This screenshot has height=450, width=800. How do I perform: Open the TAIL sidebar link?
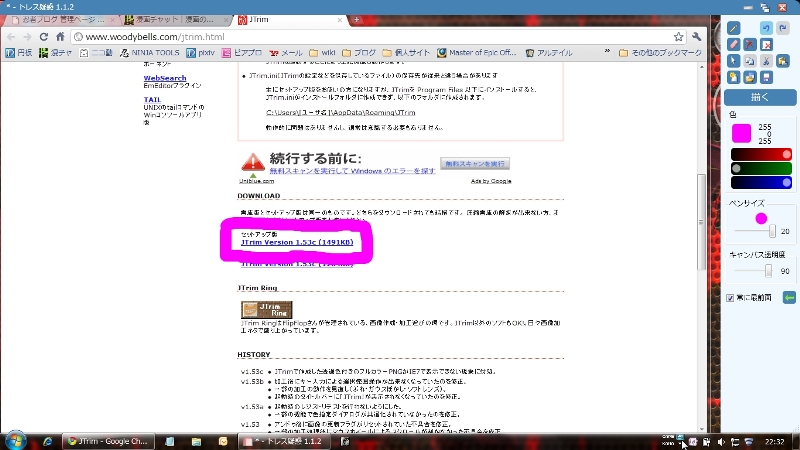[x=152, y=99]
